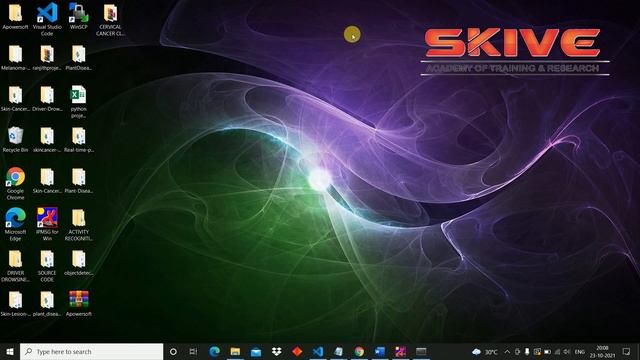Select the DRIVER DROWSINE... folder
Screen dimensions: 640x360
tap(16, 265)
